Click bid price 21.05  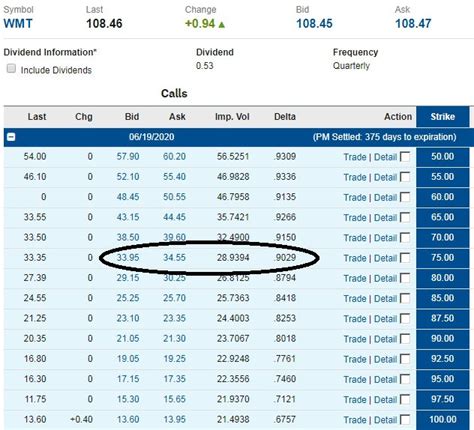tap(128, 339)
